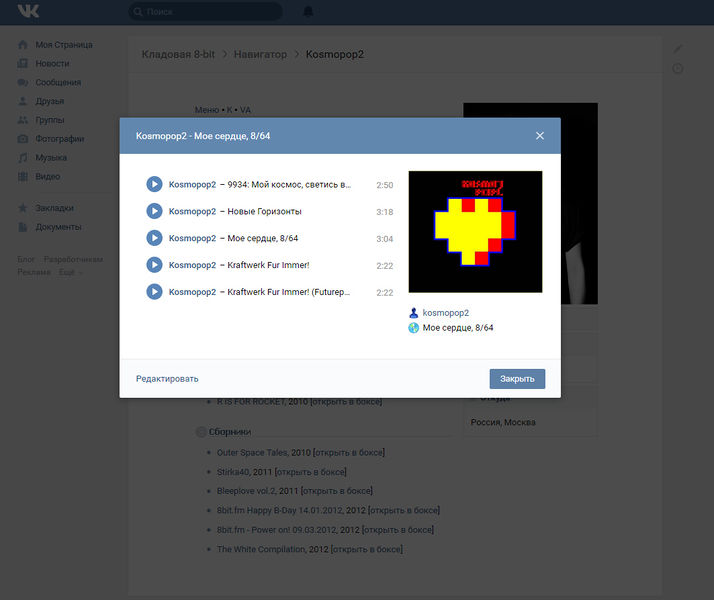Click the Сообщения chat bubble icon
Viewport: 714px width, 600px height.
(23, 82)
